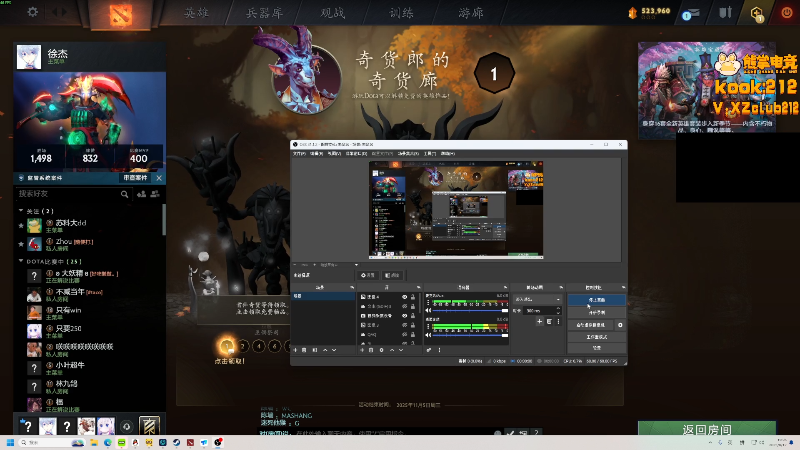Open the 游廊 (Arcade) tab
Screen dimensions: 800x450
point(470,13)
